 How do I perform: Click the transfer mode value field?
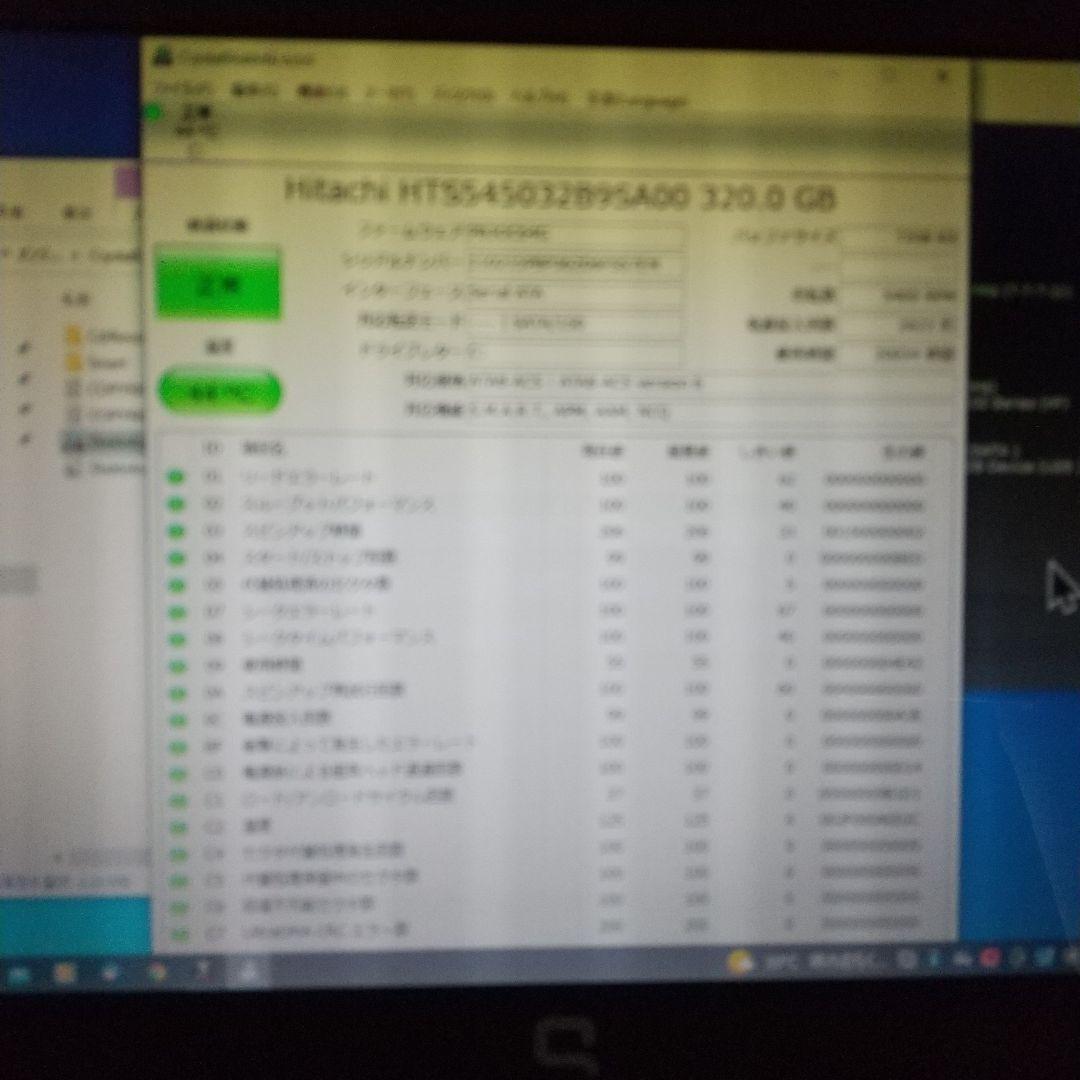574,323
